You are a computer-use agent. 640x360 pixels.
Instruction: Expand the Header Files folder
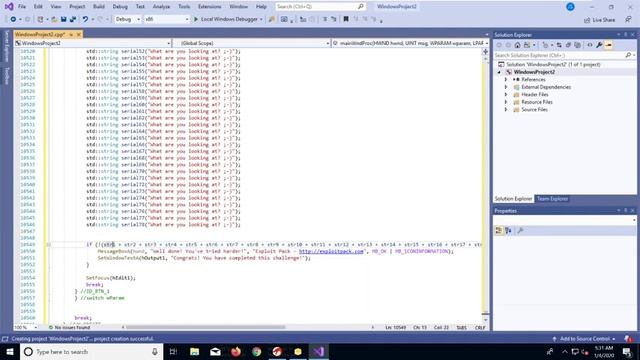click(x=506, y=95)
